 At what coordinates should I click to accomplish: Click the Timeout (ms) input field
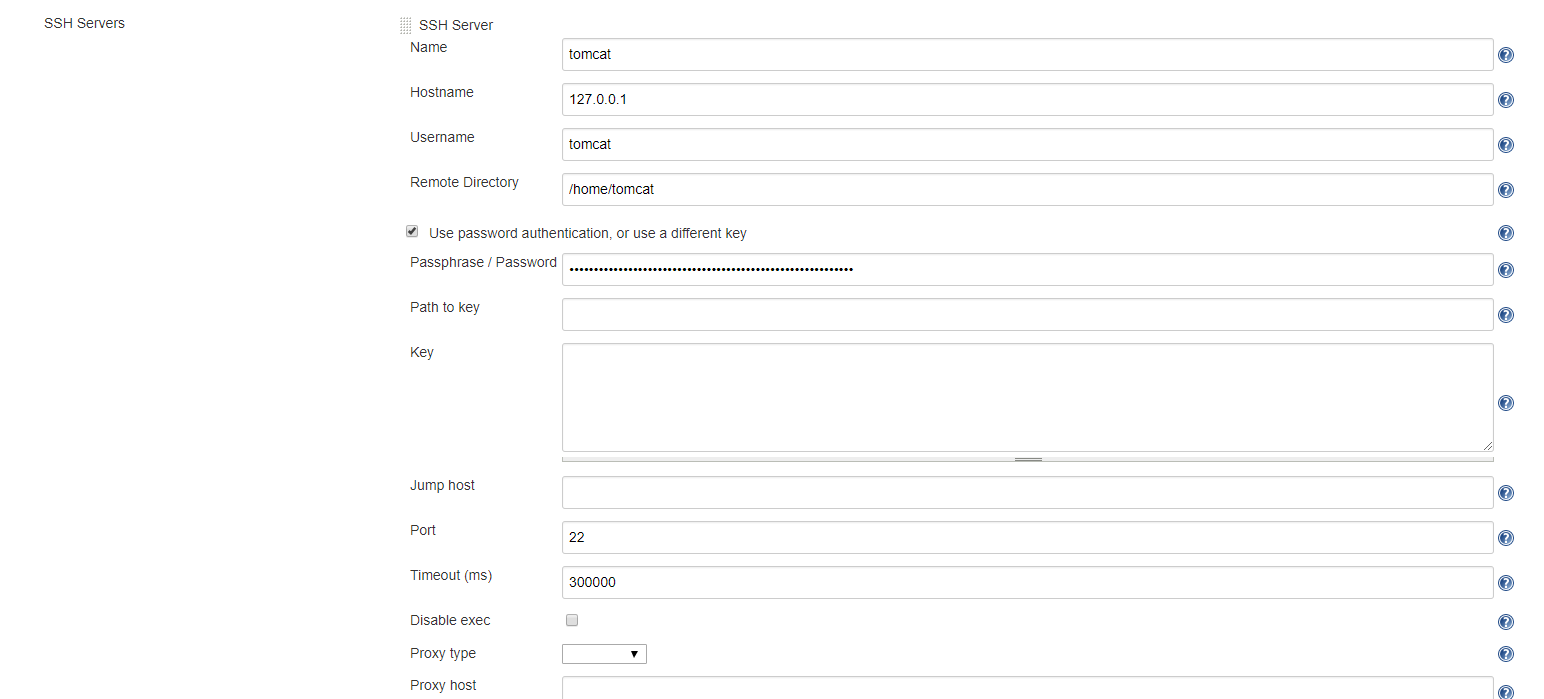pyautogui.click(x=1027, y=583)
